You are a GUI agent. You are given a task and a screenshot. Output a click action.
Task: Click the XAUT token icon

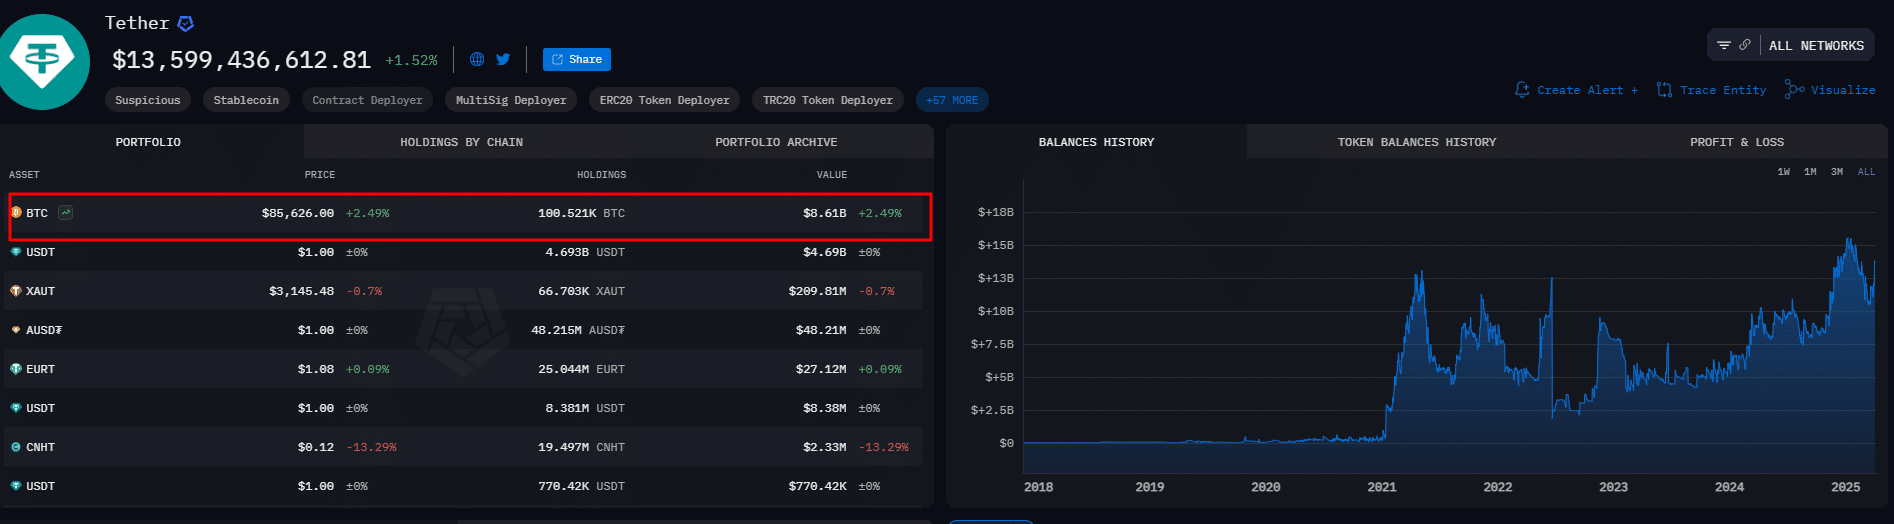pos(16,291)
